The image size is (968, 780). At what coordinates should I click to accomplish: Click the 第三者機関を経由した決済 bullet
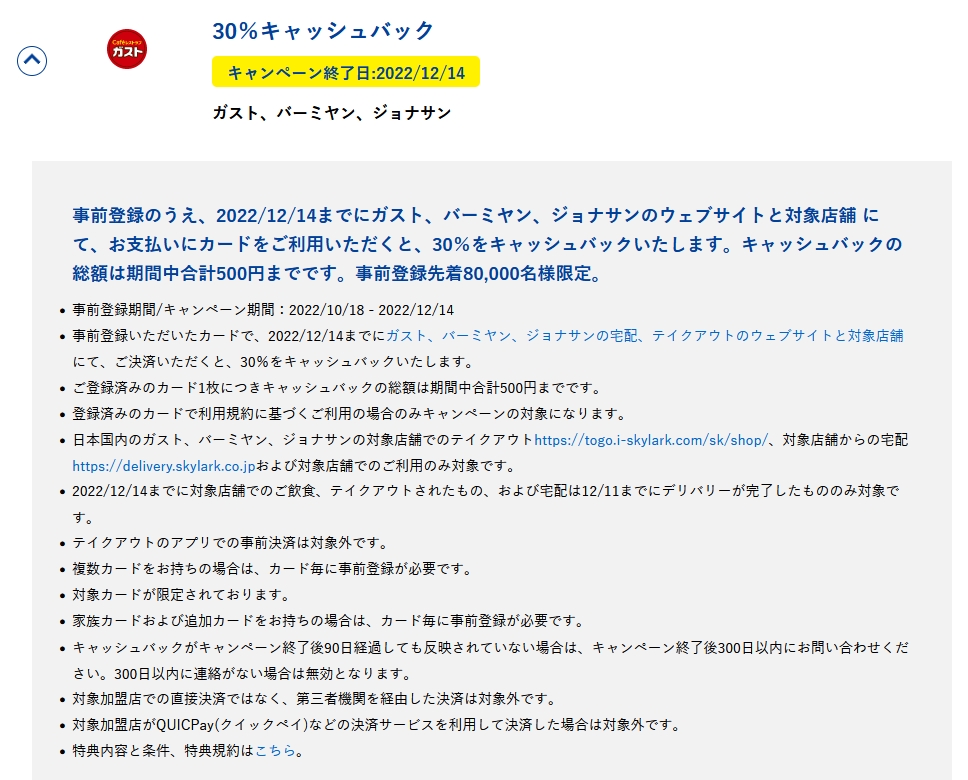[x=315, y=698]
